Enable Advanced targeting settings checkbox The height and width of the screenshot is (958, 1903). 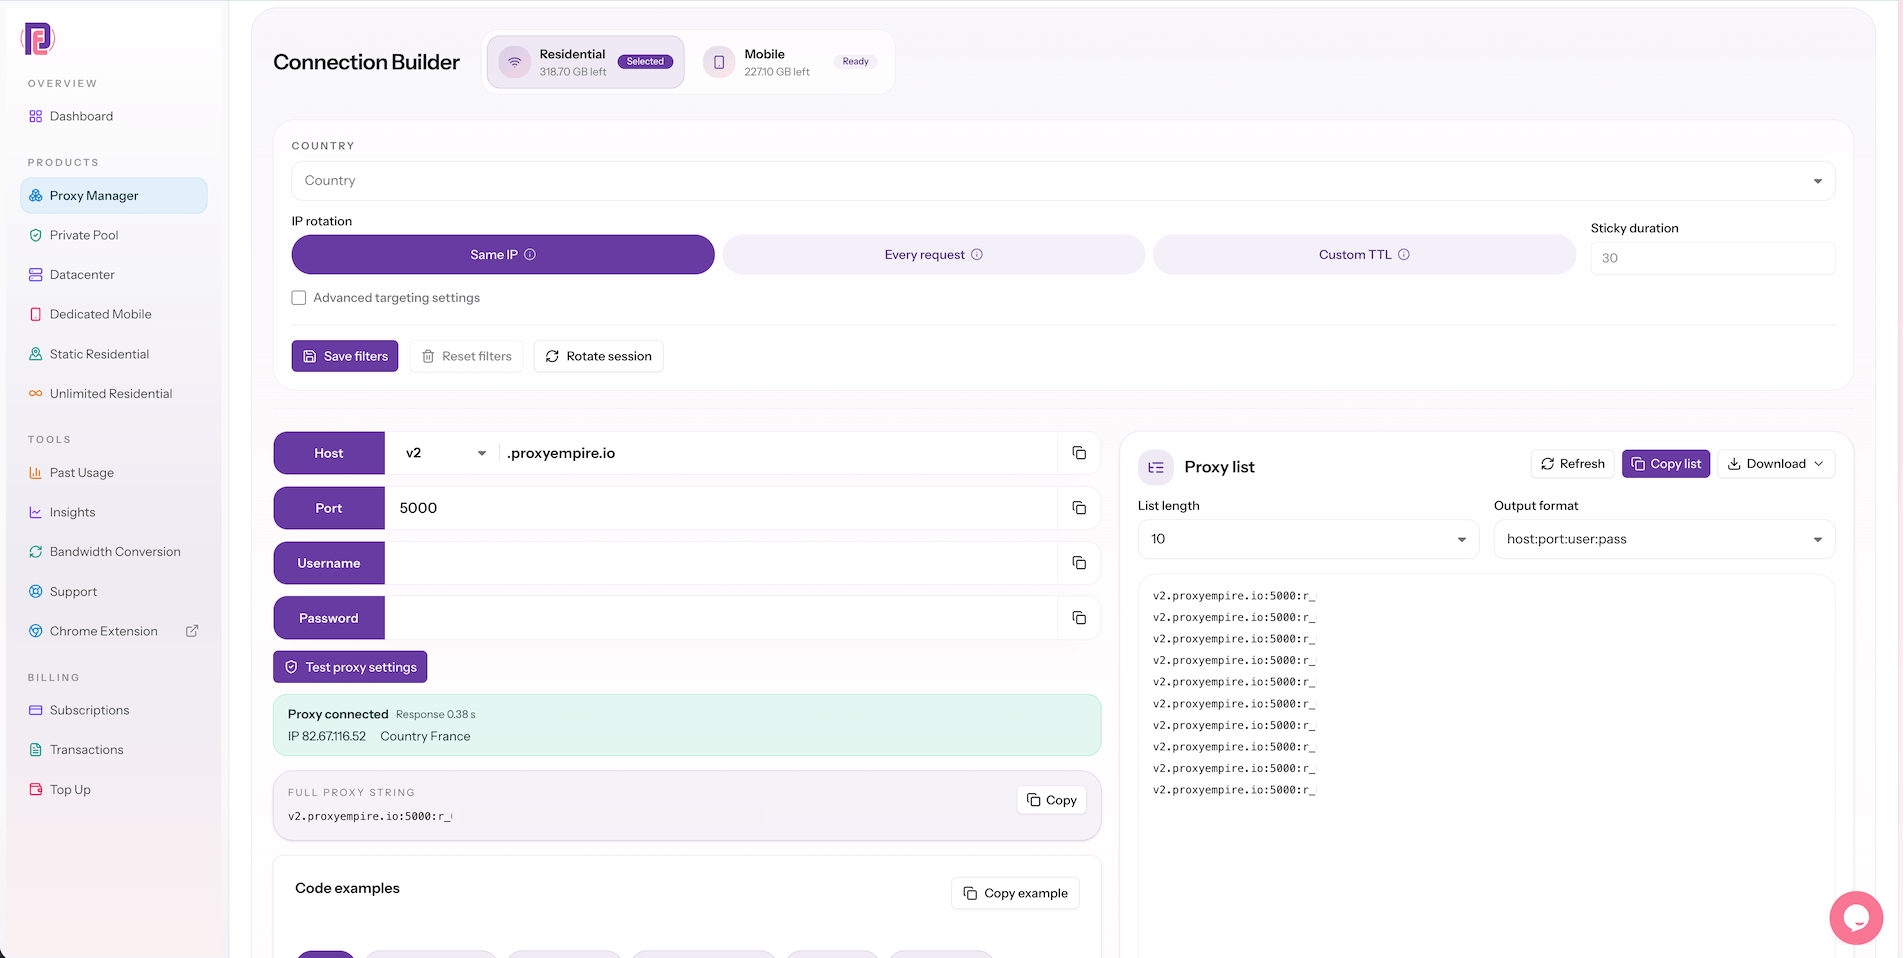[x=299, y=298]
